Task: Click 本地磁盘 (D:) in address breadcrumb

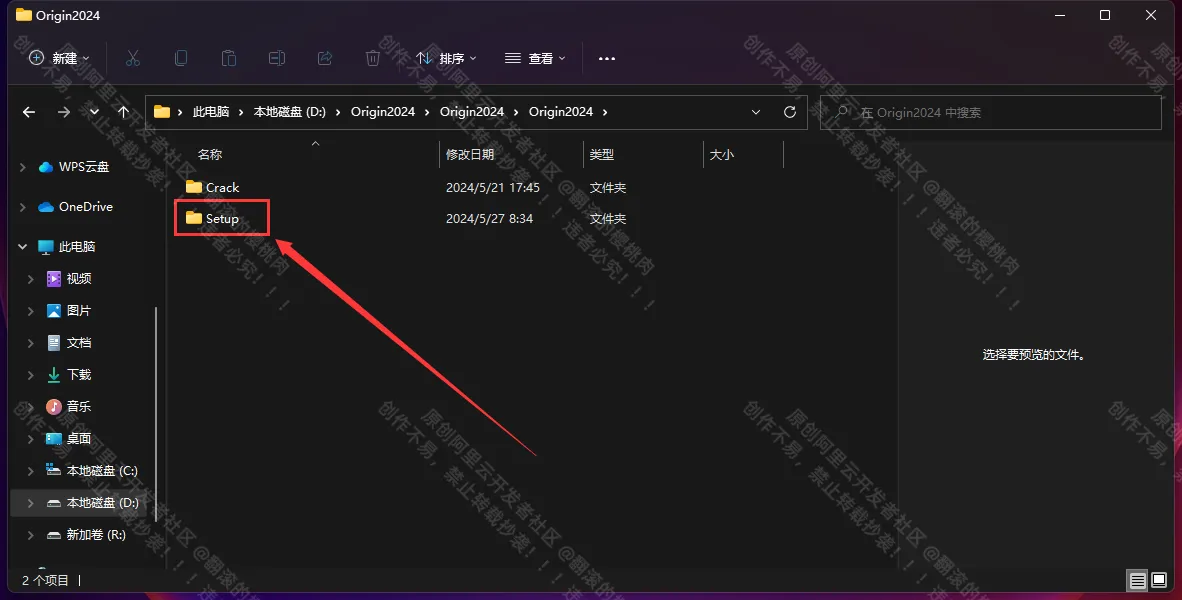Action: point(289,112)
